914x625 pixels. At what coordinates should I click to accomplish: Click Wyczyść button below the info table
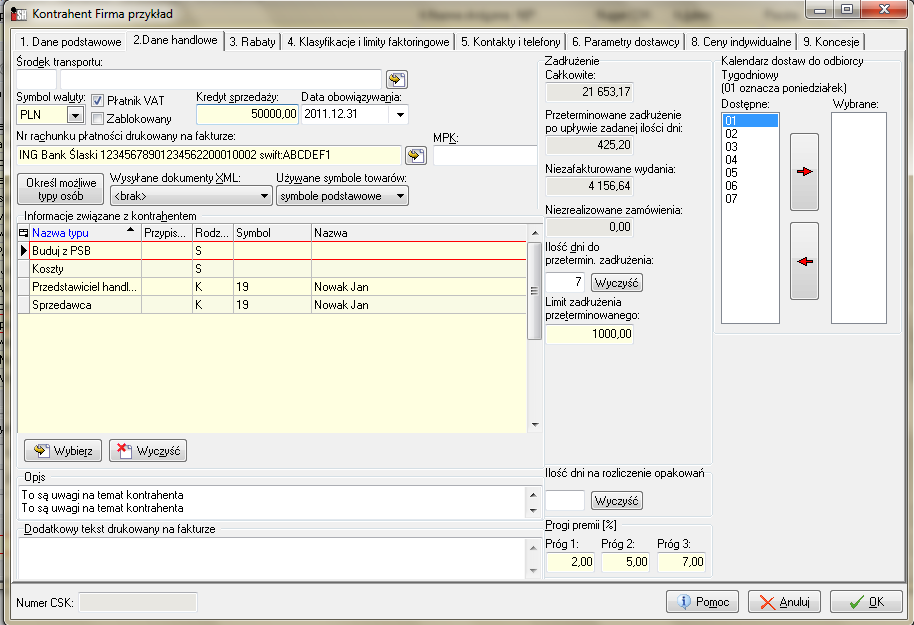click(x=148, y=451)
